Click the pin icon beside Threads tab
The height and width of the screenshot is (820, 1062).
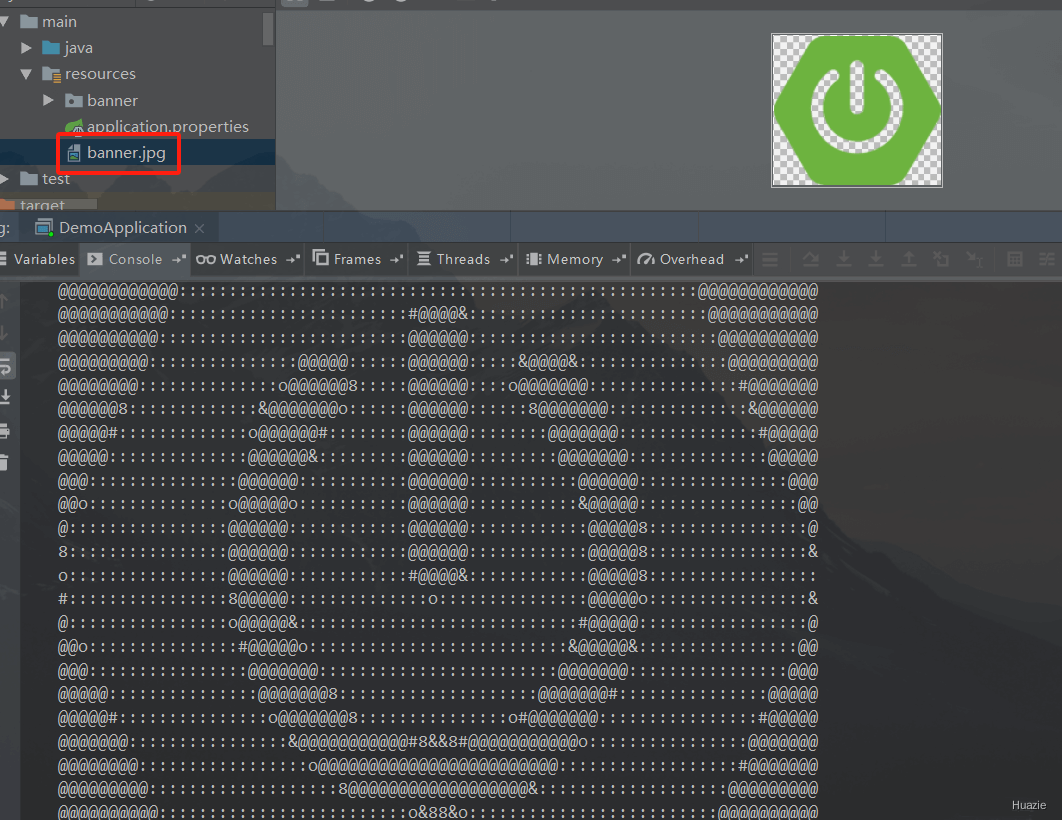click(507, 259)
